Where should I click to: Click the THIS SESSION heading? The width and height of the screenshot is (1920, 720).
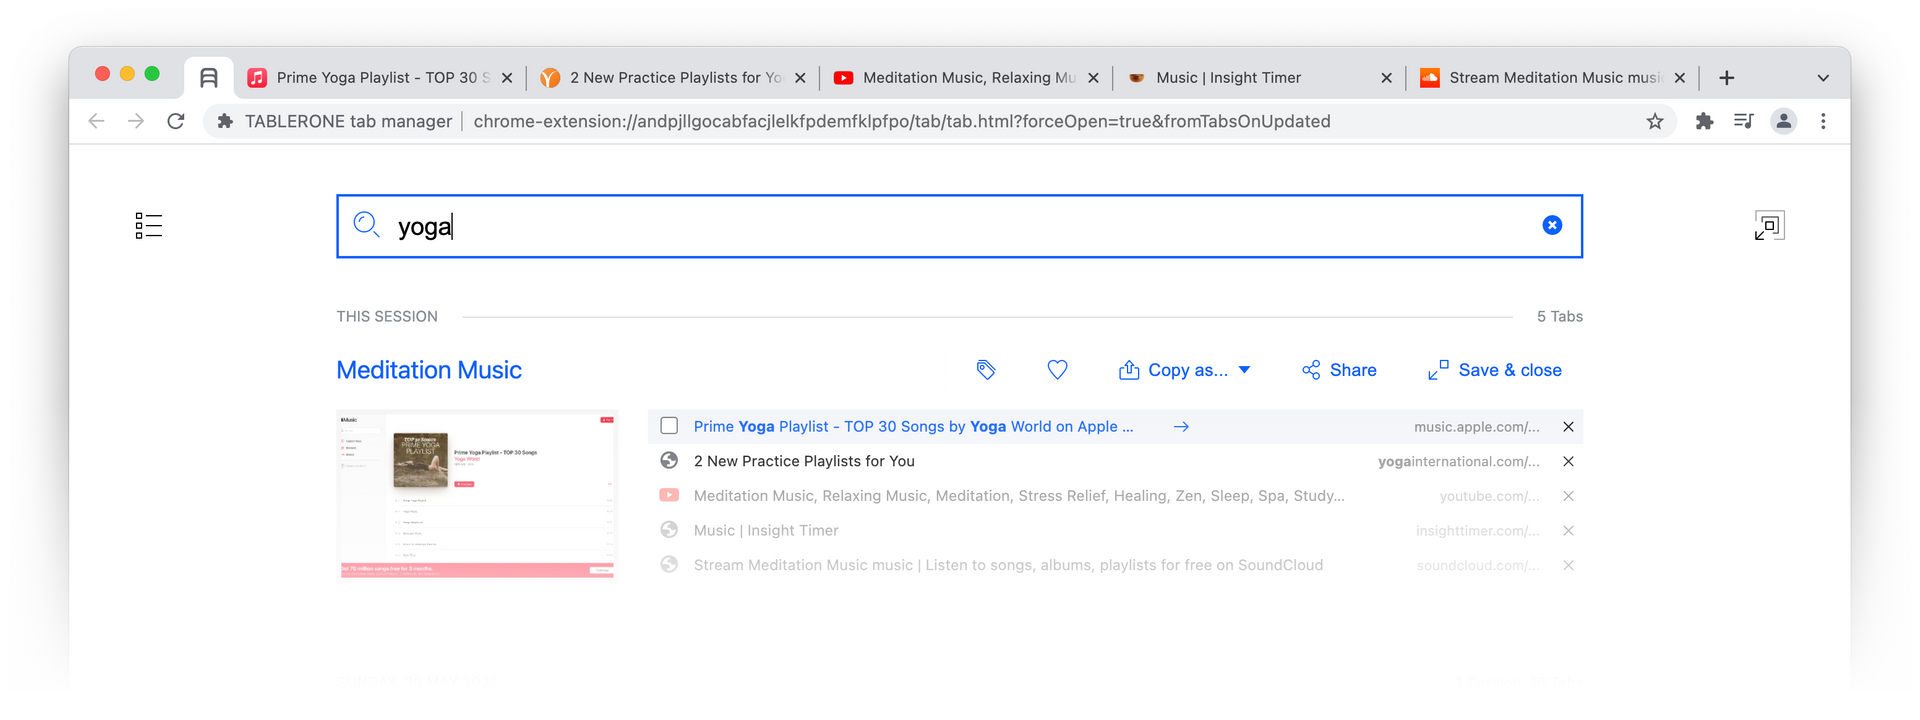pyautogui.click(x=387, y=316)
